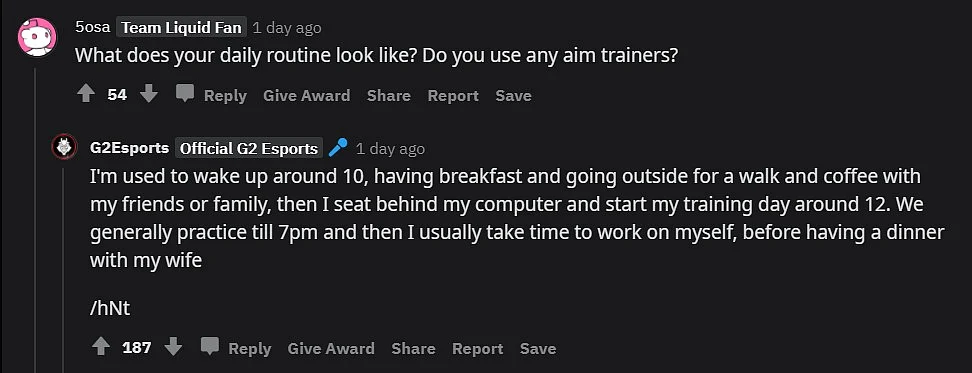The width and height of the screenshot is (972, 373).
Task: Click speech bubble icon under G2Esports reply
Action: (210, 346)
